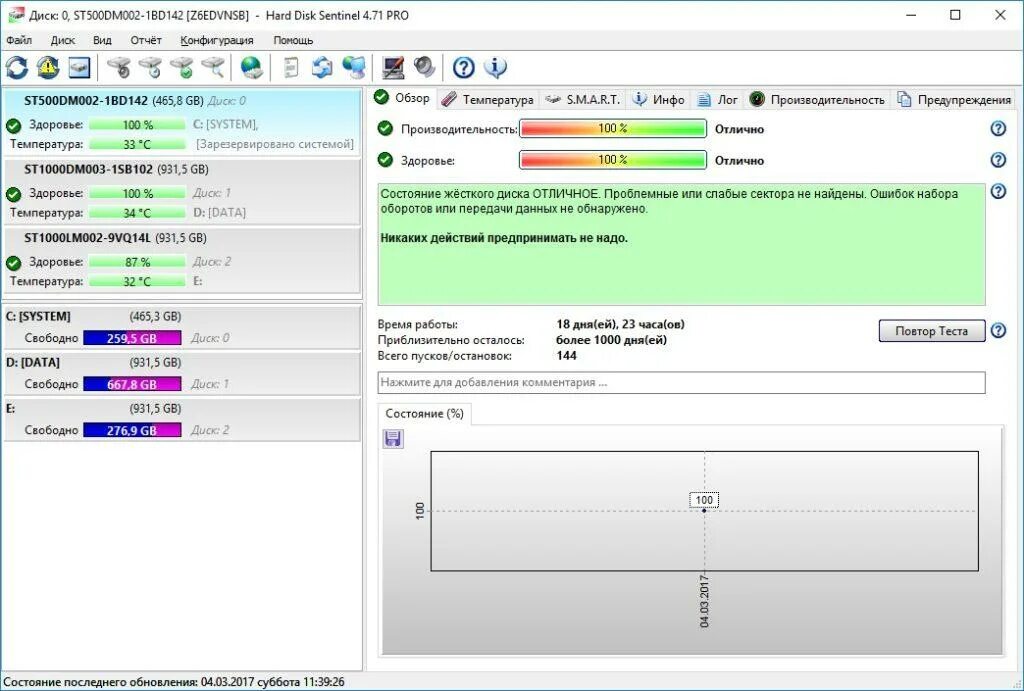Click the blue question mark toolbar icon

[464, 67]
